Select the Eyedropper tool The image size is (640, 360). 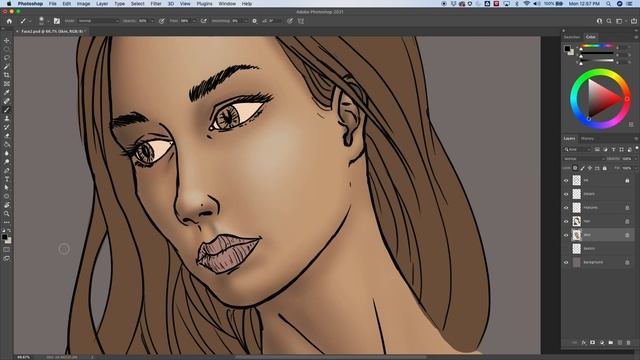click(x=7, y=92)
